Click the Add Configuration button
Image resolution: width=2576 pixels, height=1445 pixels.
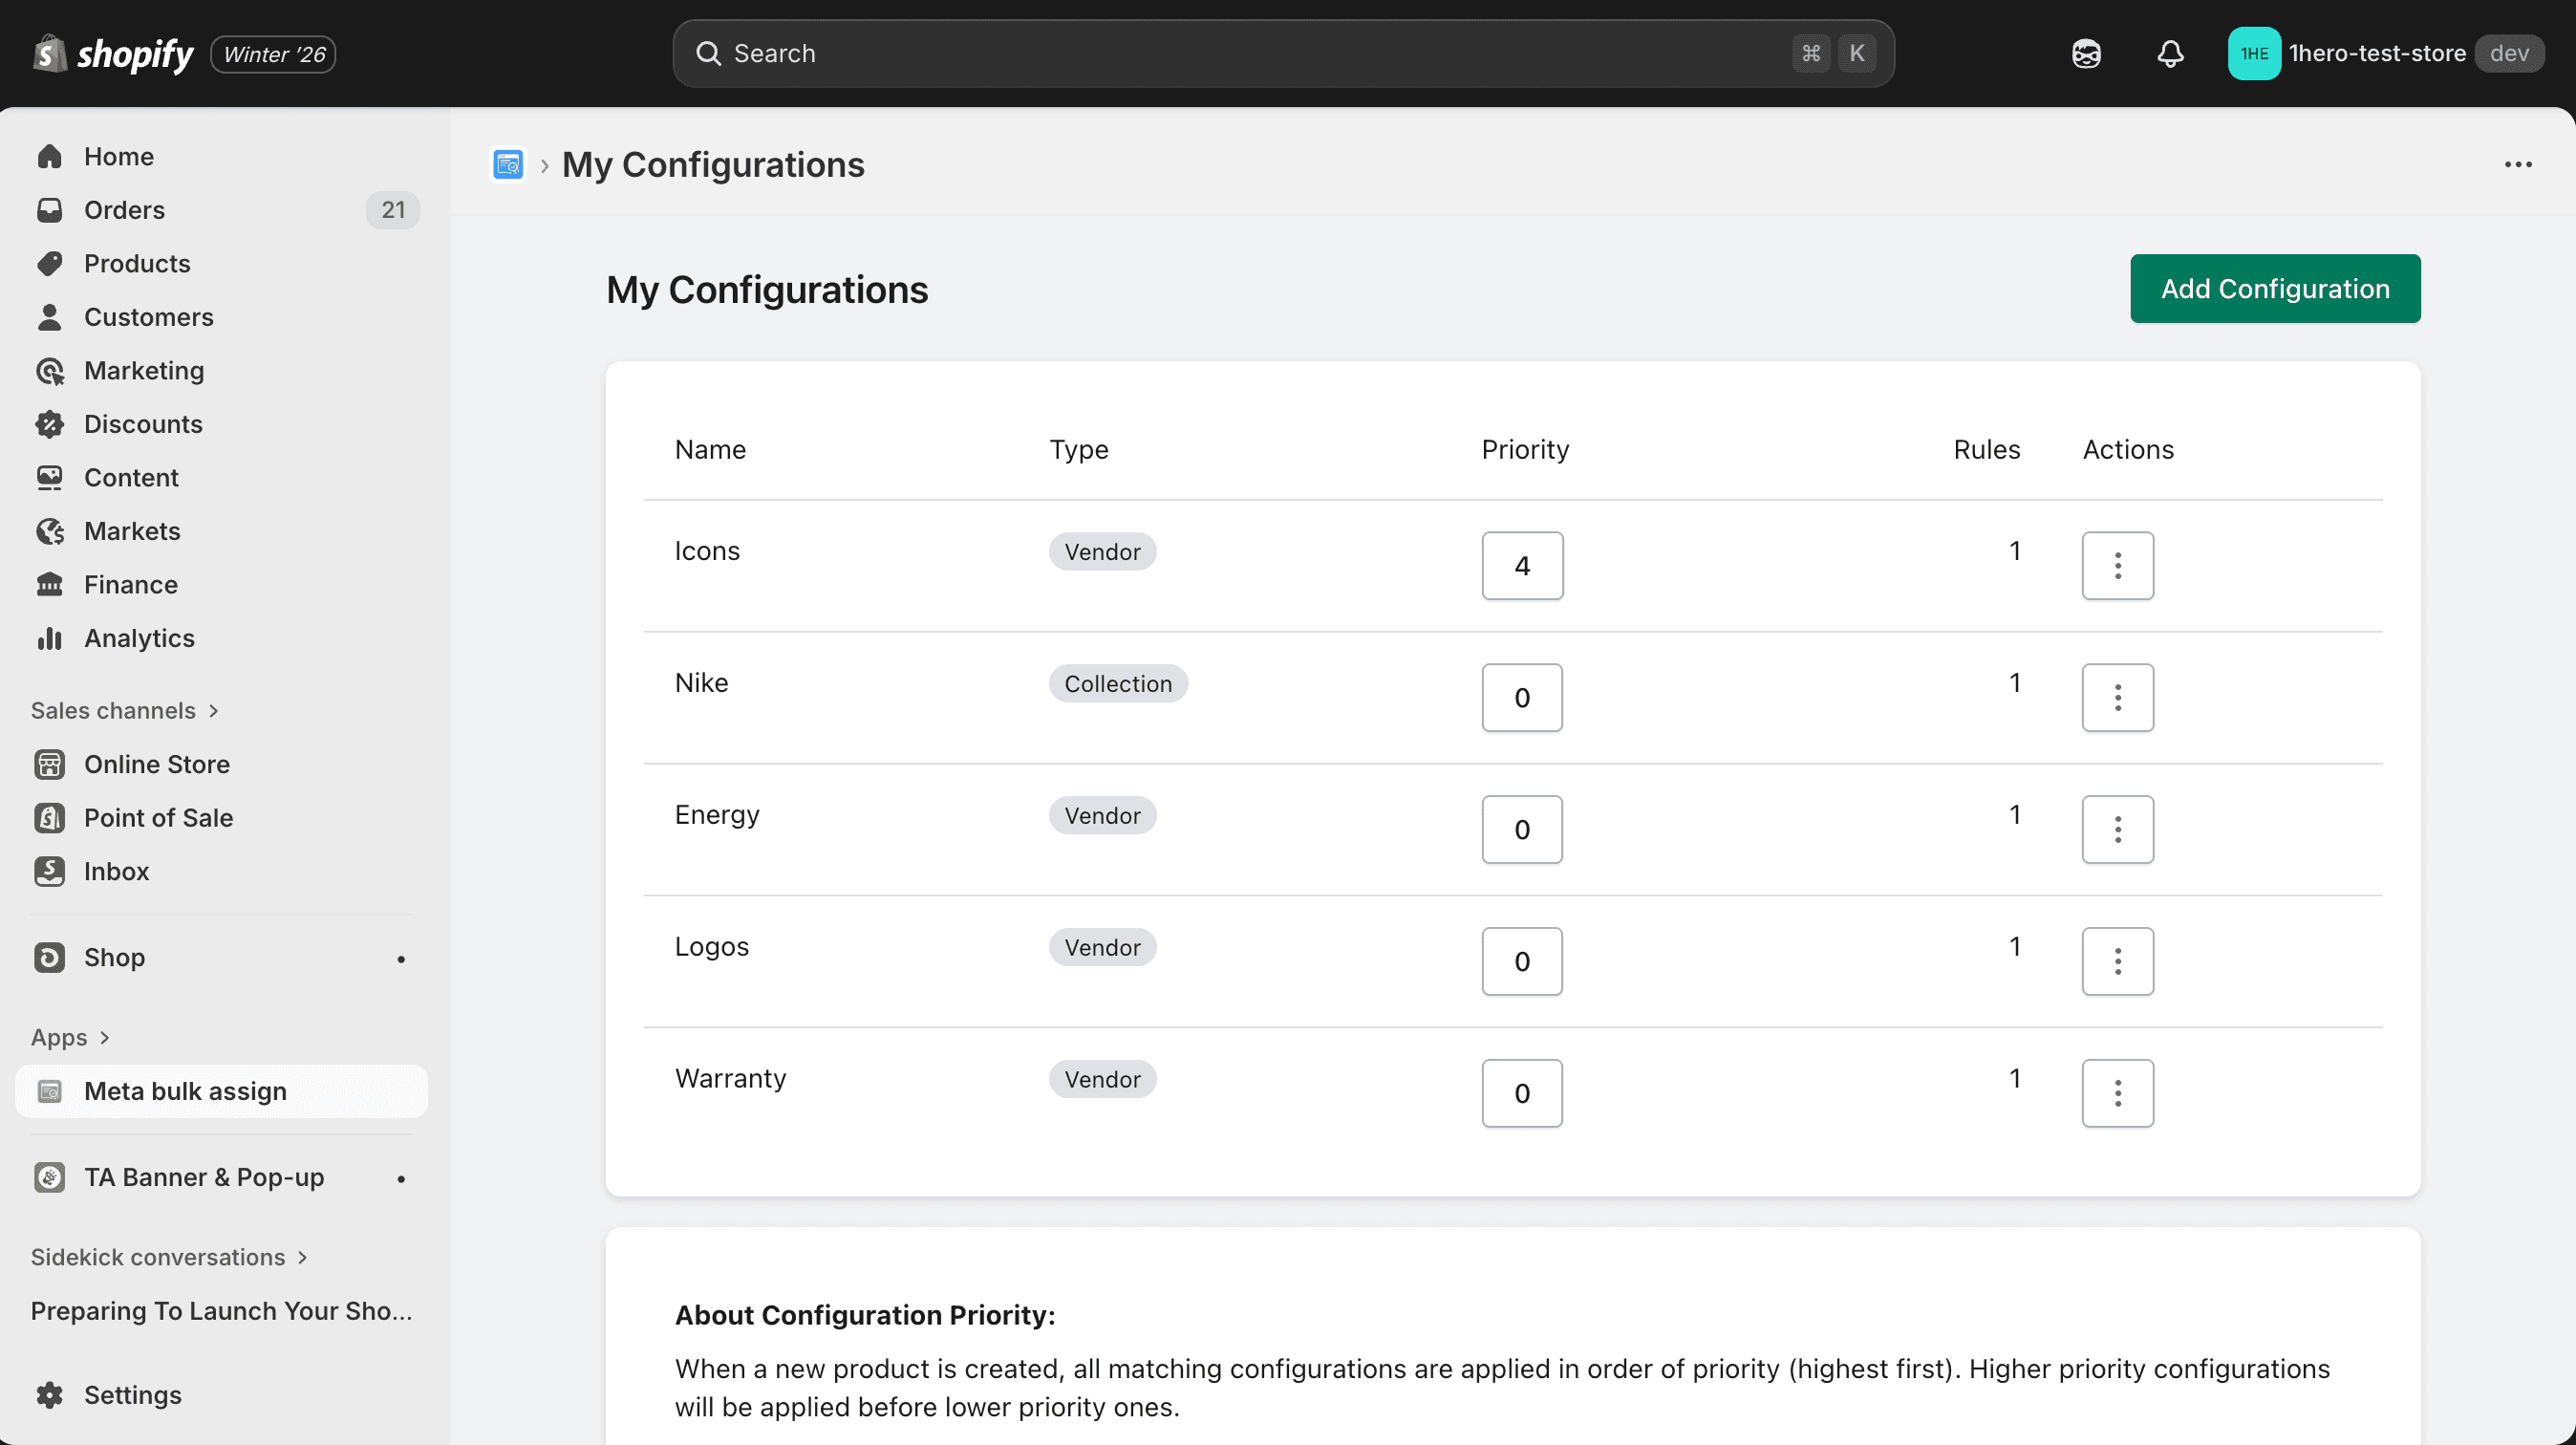pyautogui.click(x=2275, y=289)
